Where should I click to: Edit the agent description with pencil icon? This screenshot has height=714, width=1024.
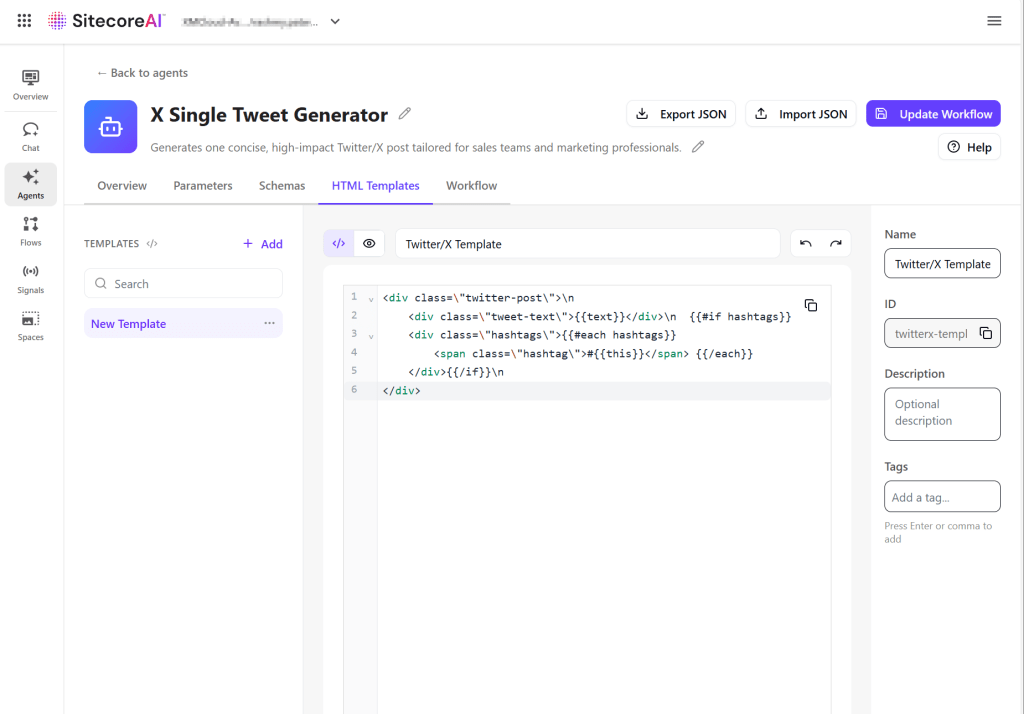(x=698, y=147)
